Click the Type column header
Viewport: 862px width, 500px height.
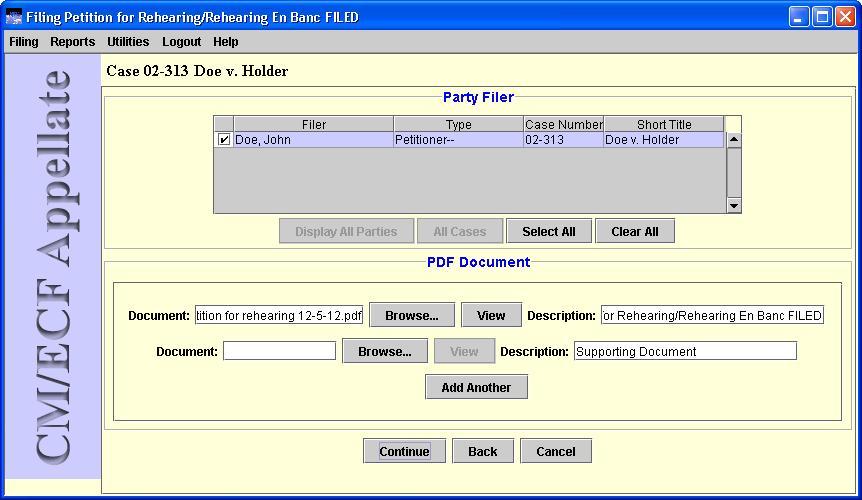(458, 124)
